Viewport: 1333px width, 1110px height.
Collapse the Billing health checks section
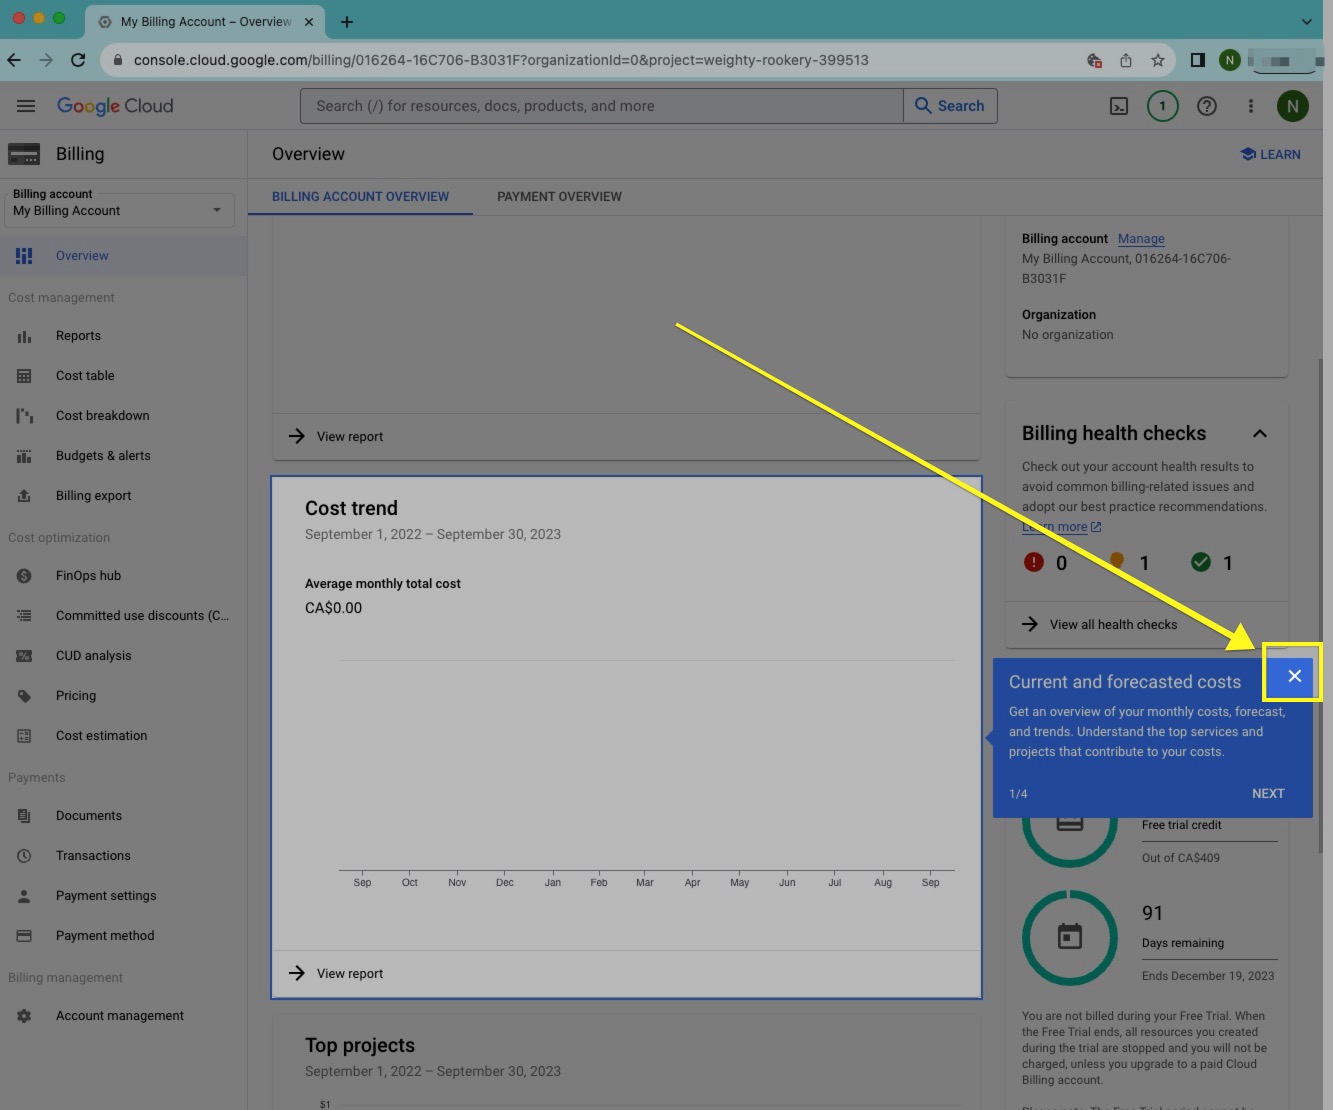pos(1260,433)
